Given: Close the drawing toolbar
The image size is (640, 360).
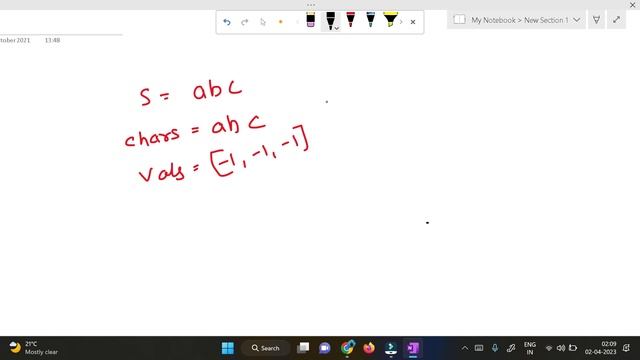Looking at the screenshot, I should [413, 22].
